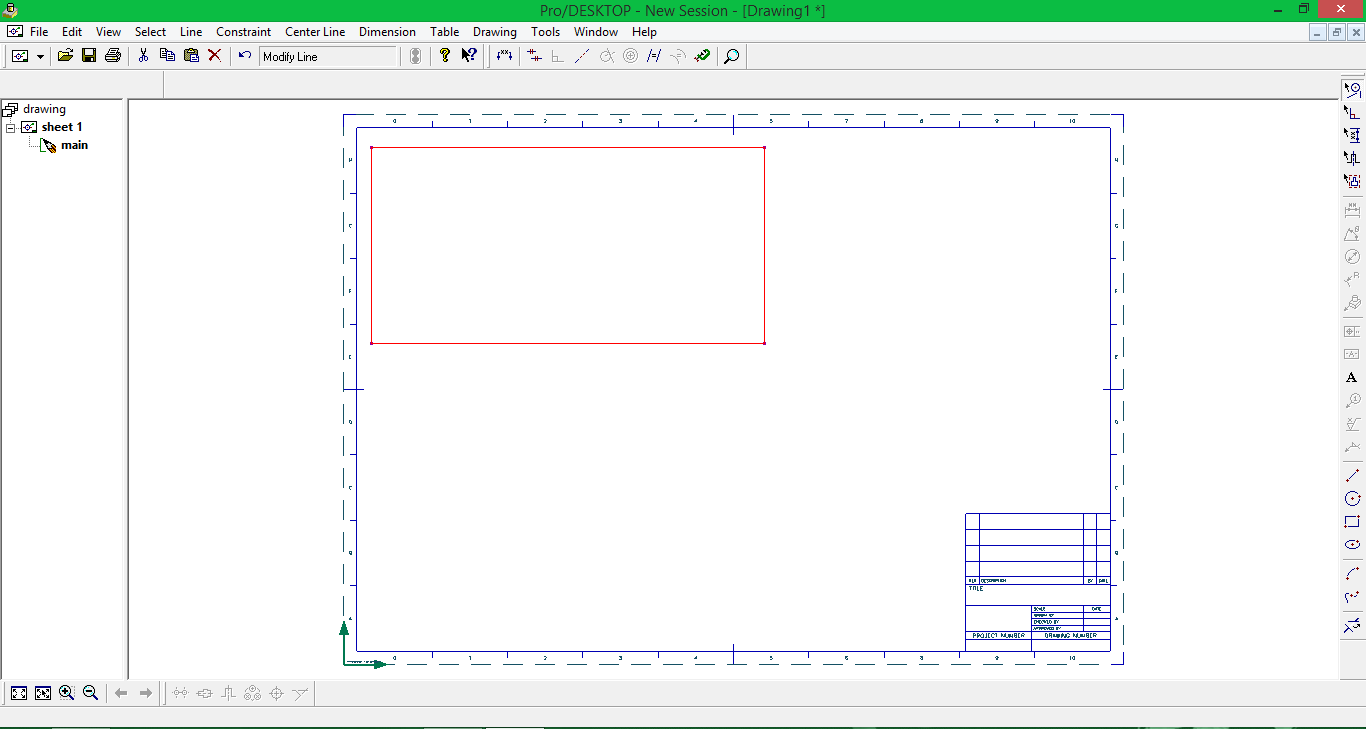This screenshot has height=729, width=1366.
Task: Select the main sketch tree item
Action: pyautogui.click(x=74, y=145)
